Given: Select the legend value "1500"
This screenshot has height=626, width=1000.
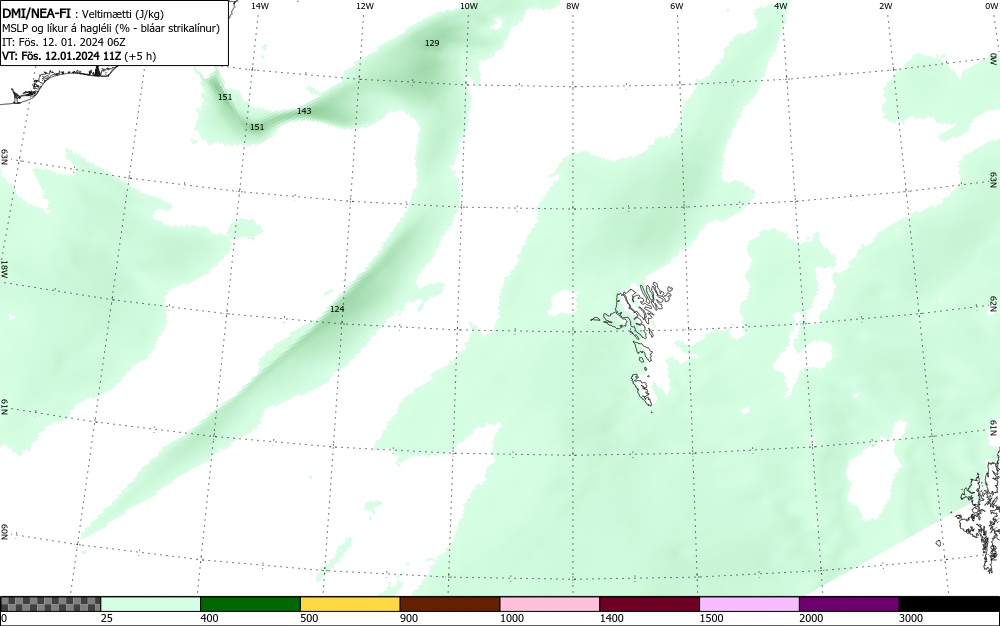Looking at the screenshot, I should tap(711, 618).
